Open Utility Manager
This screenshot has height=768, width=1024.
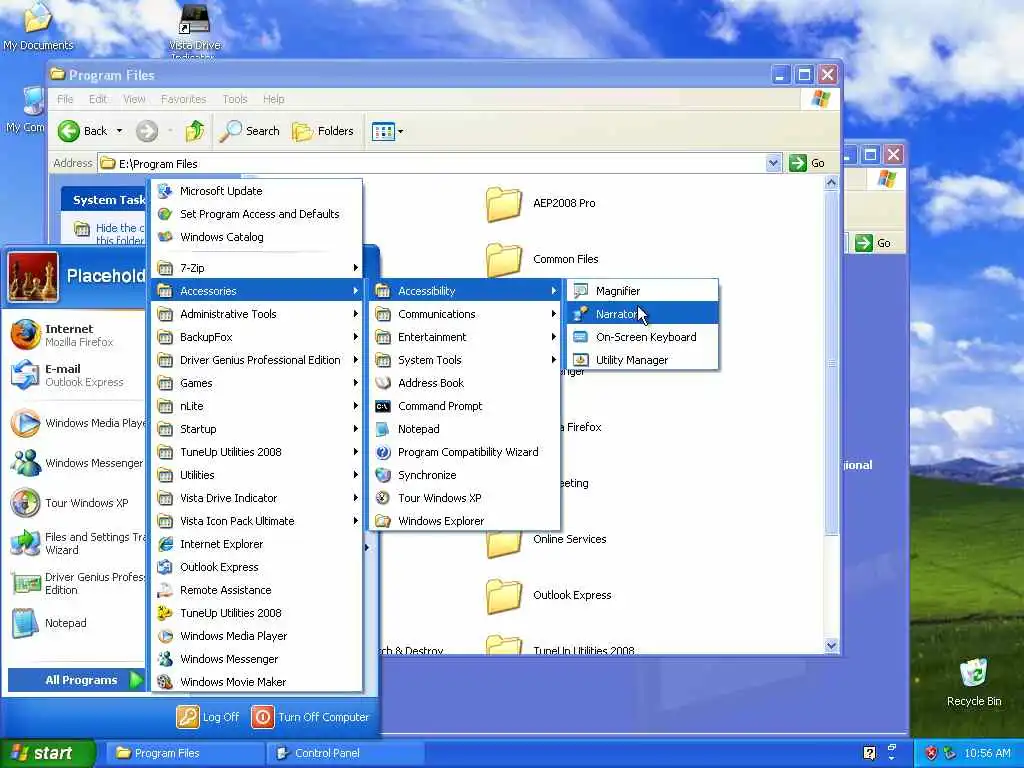tap(643, 360)
